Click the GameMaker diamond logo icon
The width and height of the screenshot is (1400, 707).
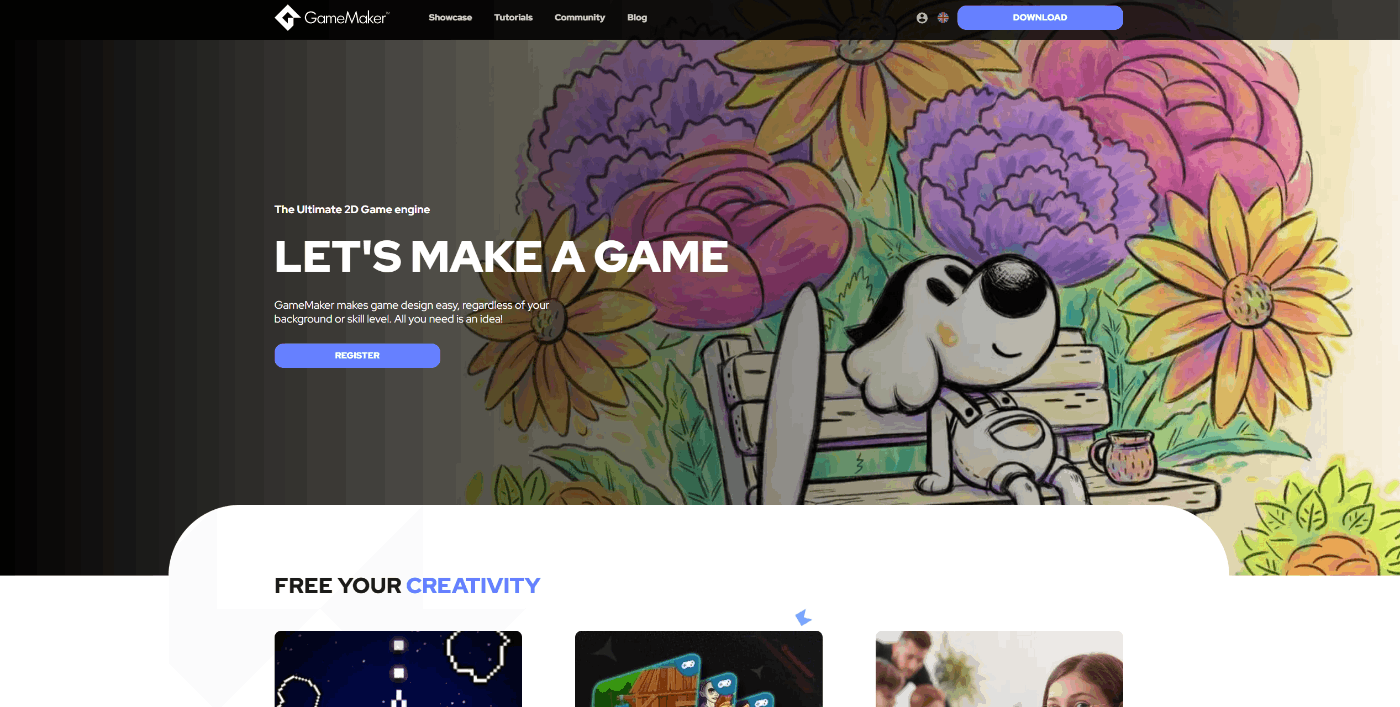click(x=287, y=17)
